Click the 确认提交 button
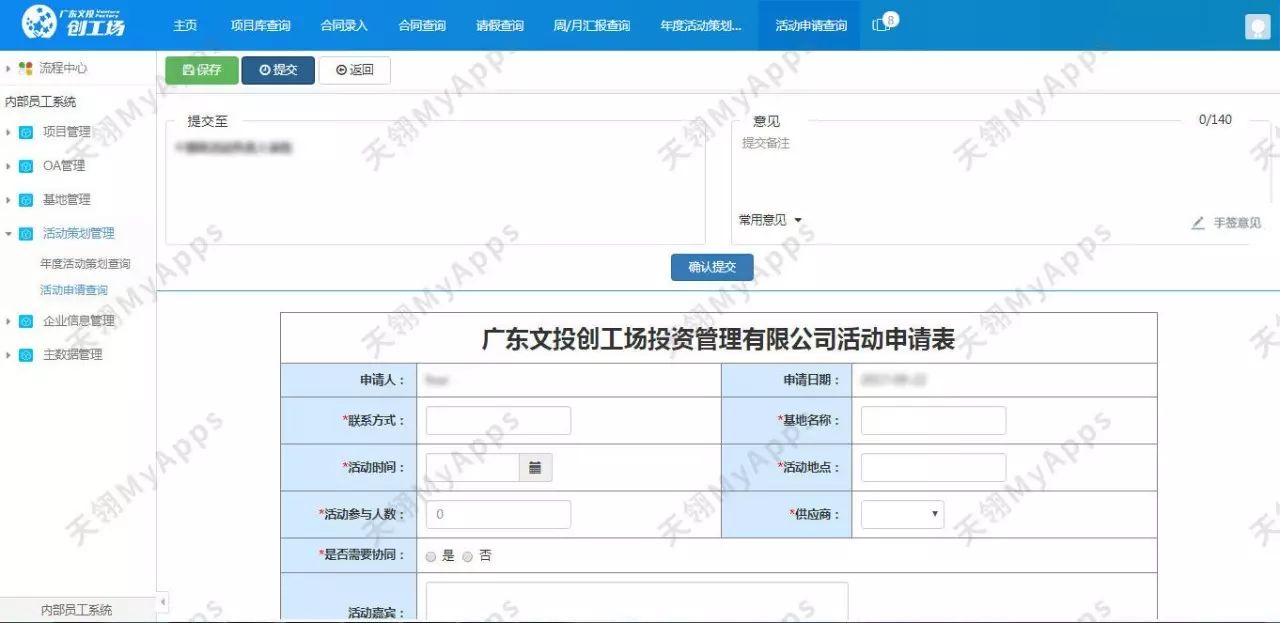This screenshot has width=1280, height=623. click(712, 267)
